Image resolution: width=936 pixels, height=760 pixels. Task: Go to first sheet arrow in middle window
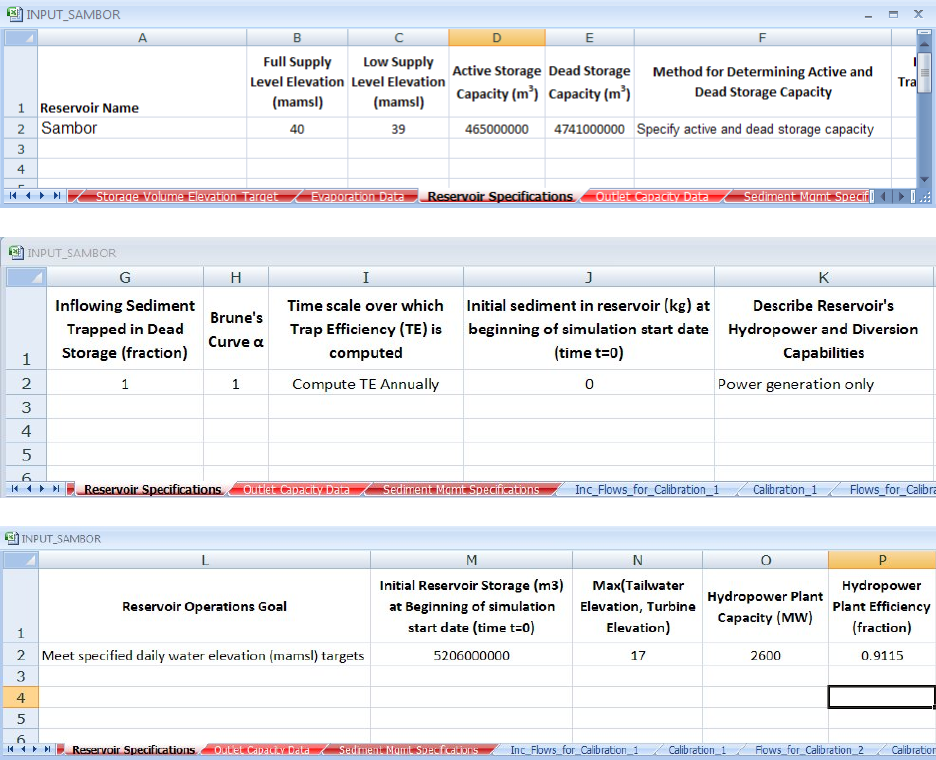(14, 488)
